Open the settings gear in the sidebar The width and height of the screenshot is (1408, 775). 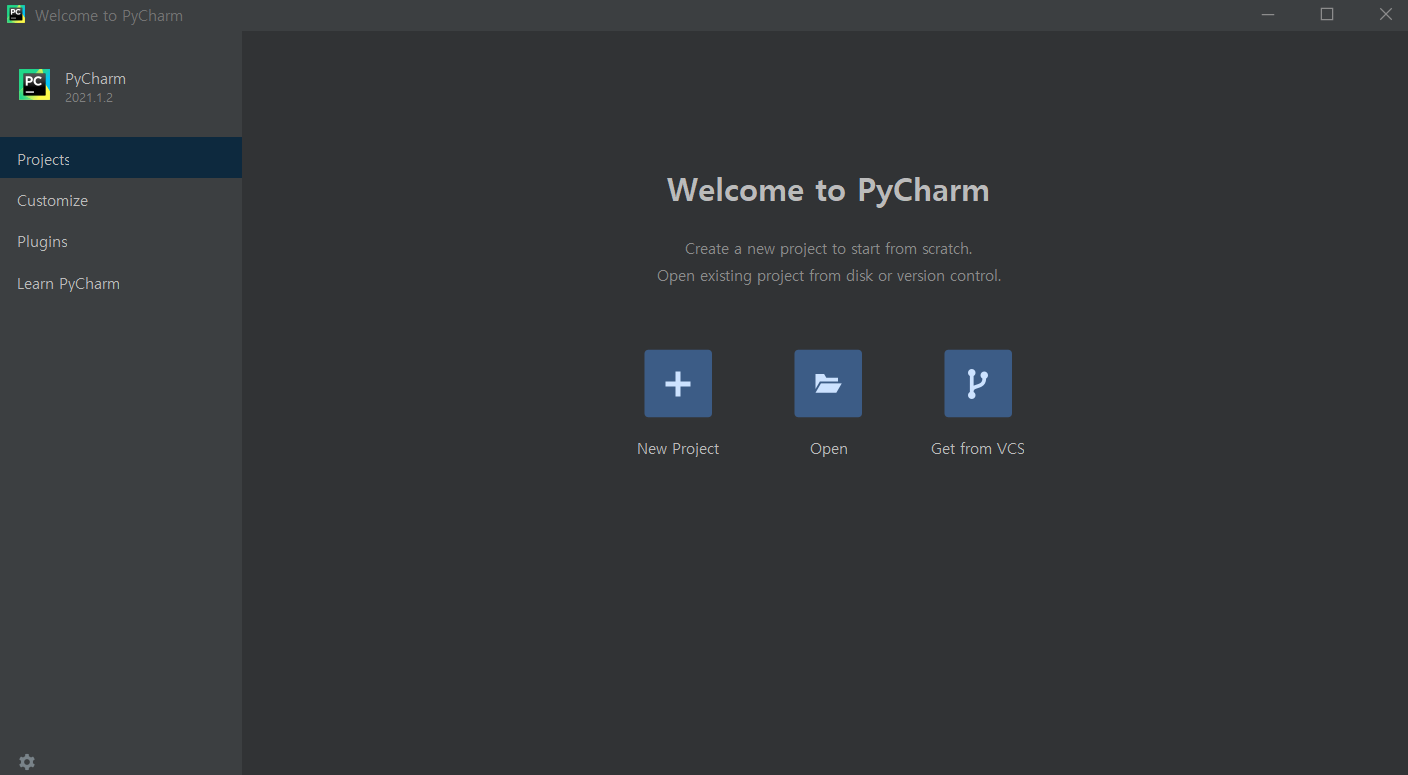27,762
